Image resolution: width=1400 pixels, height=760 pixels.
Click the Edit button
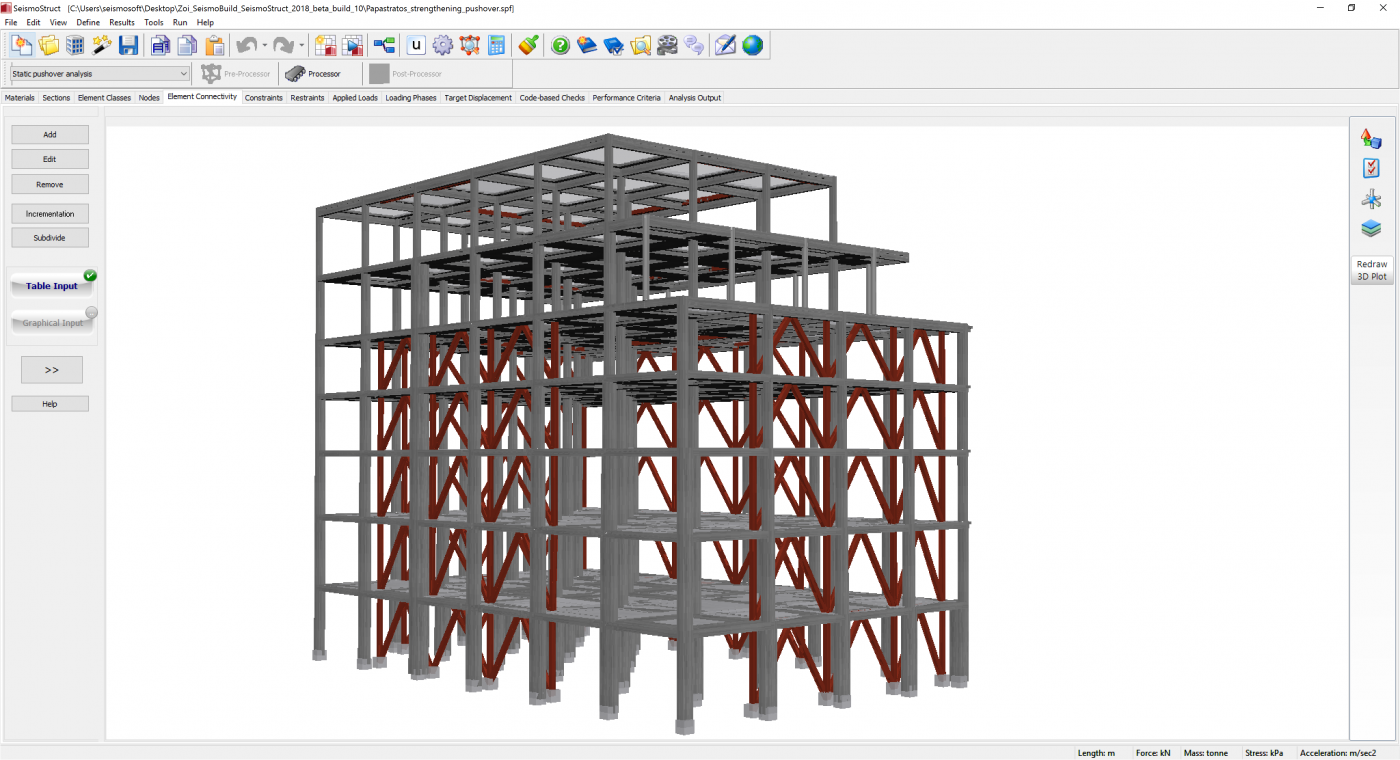pos(50,159)
